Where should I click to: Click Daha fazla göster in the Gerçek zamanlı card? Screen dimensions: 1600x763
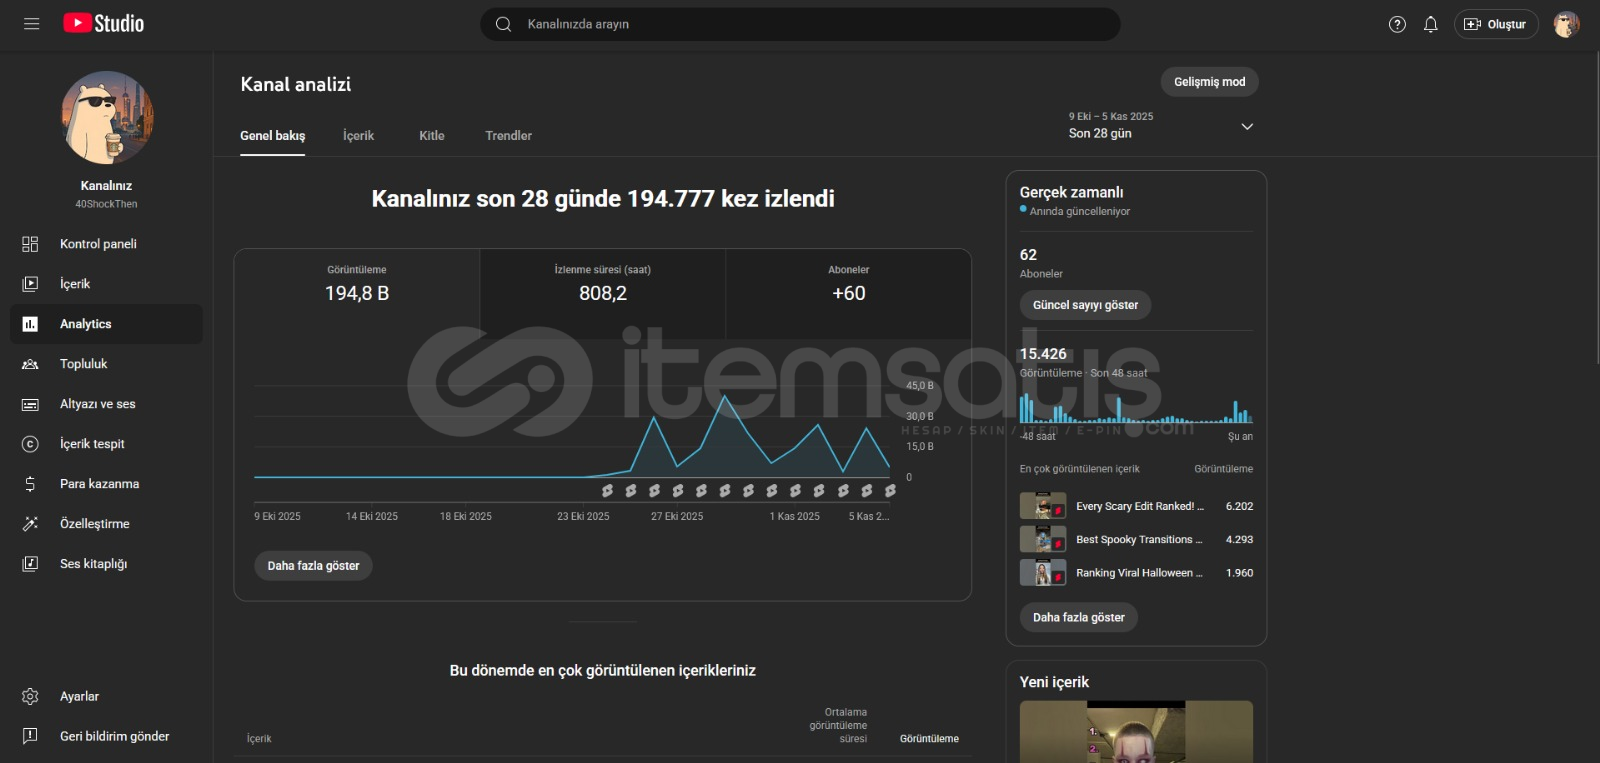1079,618
